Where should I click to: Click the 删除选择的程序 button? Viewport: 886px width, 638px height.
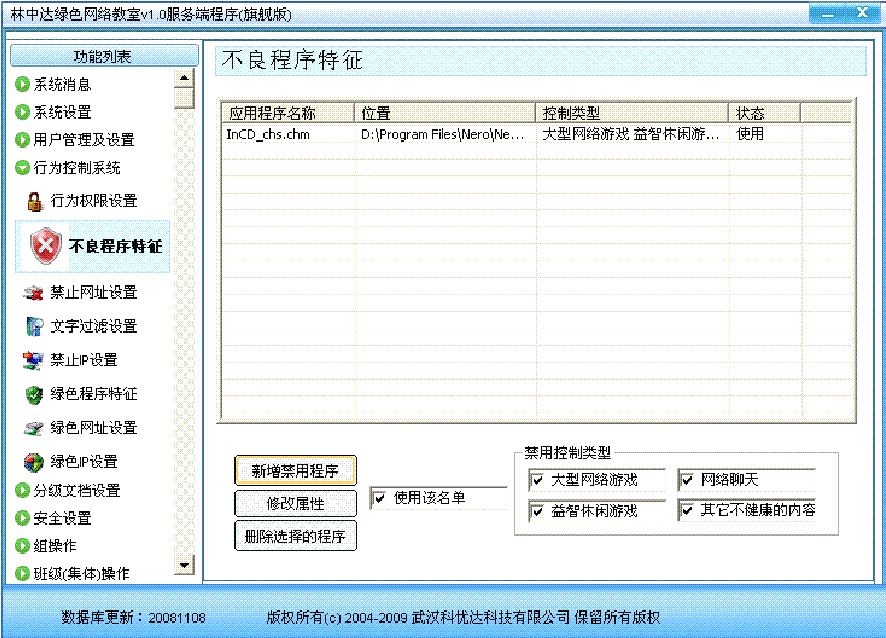[x=295, y=536]
